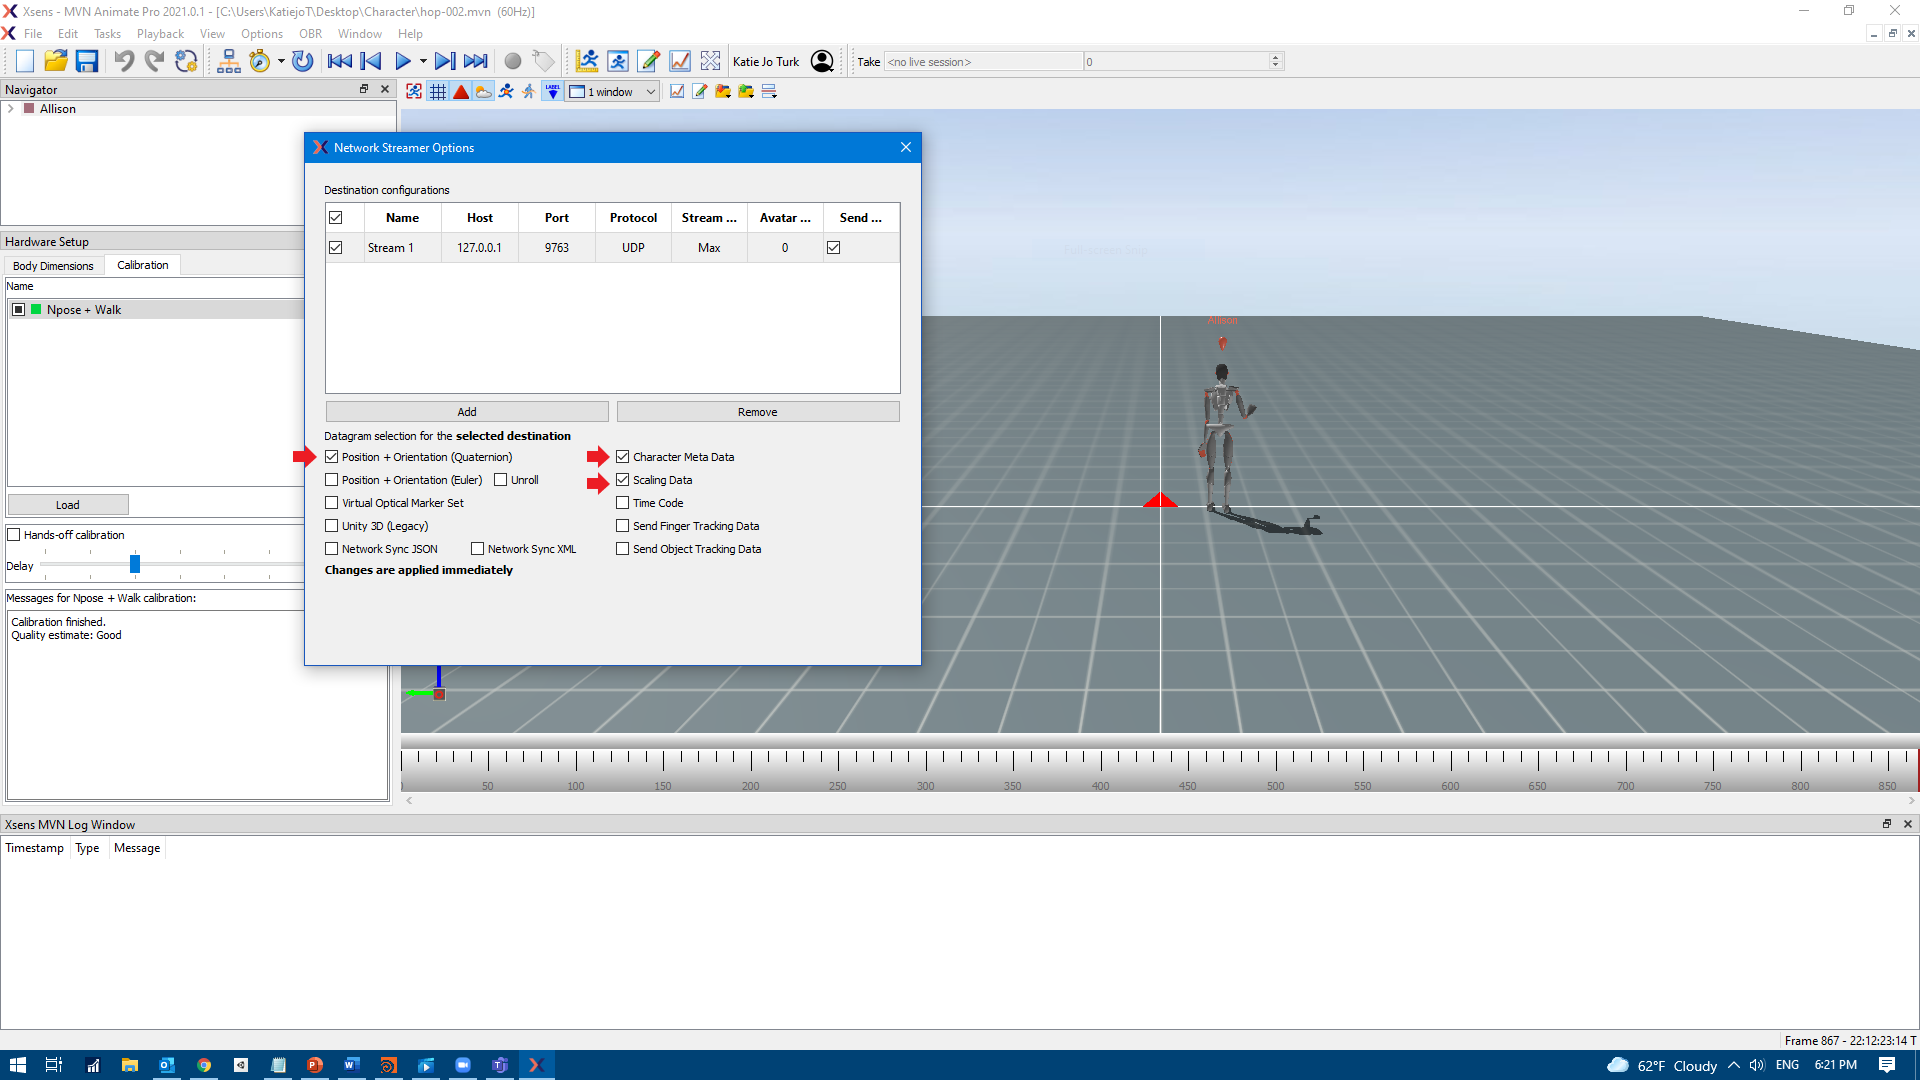1920x1080 pixels.
Task: Expand the Allison node in Navigator
Action: [x=11, y=109]
